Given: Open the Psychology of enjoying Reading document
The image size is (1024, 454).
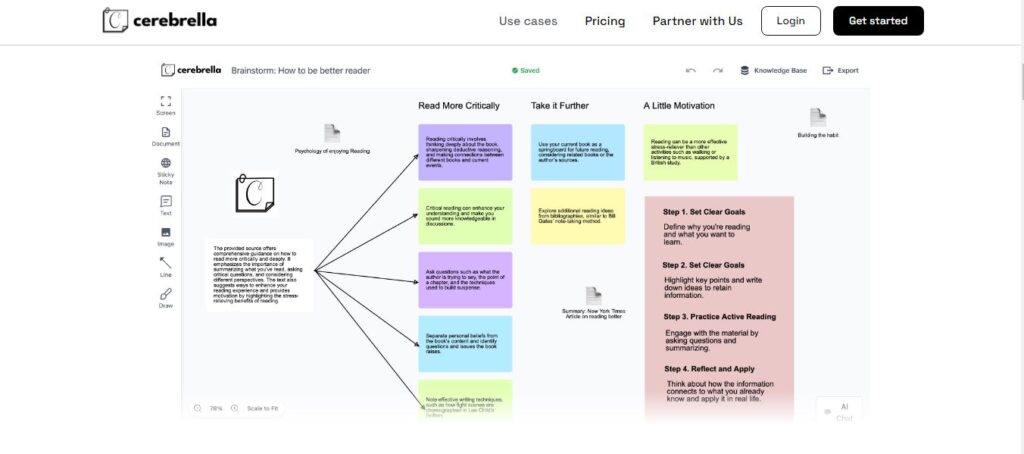Looking at the screenshot, I should click(x=332, y=134).
